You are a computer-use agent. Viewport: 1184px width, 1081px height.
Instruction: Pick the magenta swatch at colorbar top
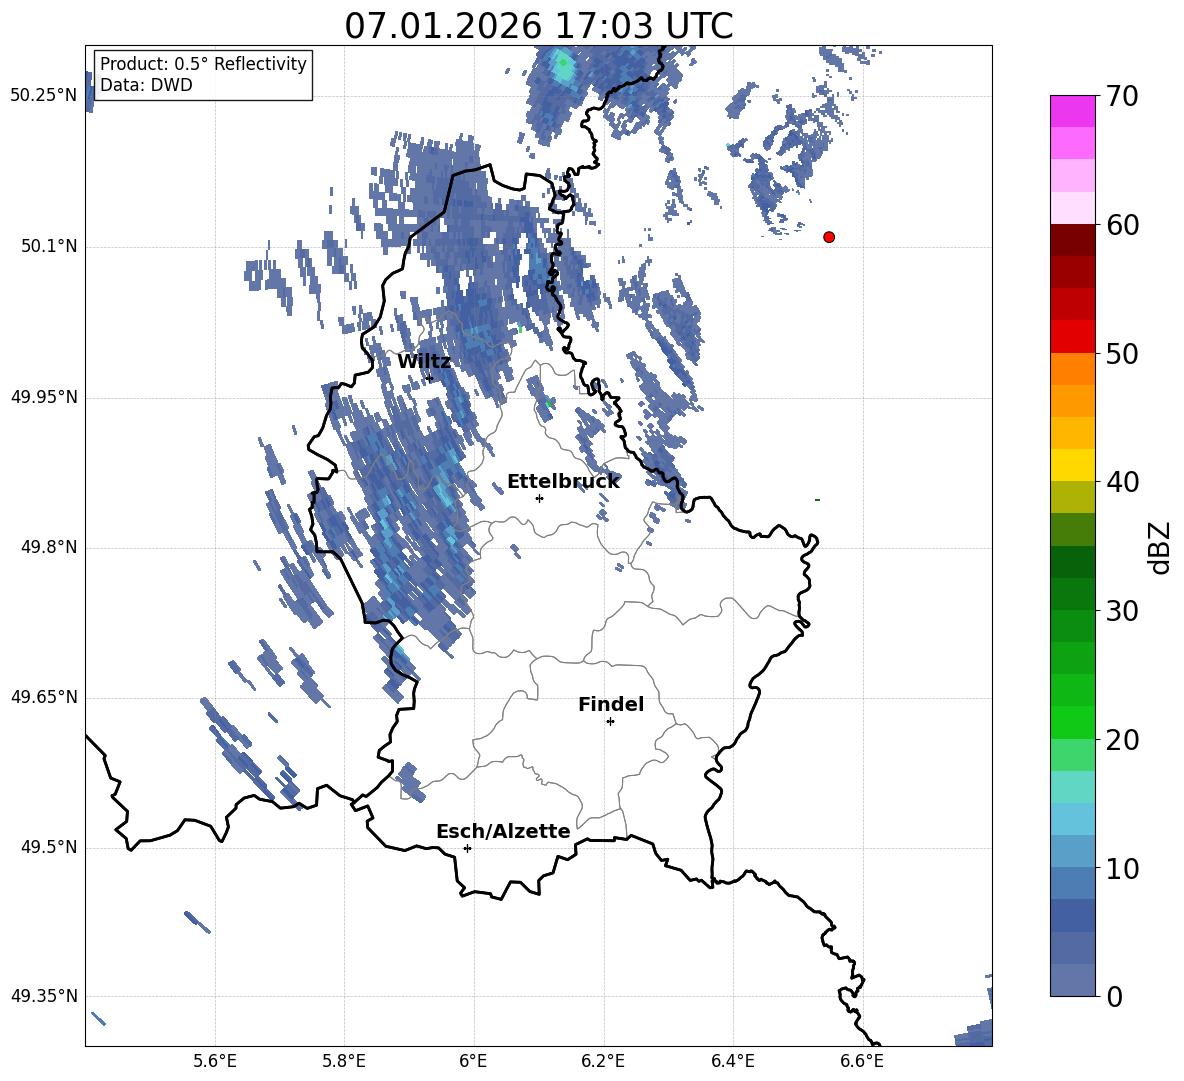pos(1073,112)
